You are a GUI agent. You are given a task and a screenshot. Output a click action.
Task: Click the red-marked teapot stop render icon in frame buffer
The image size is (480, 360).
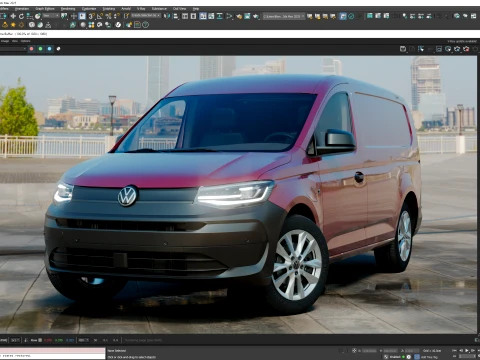(466, 49)
